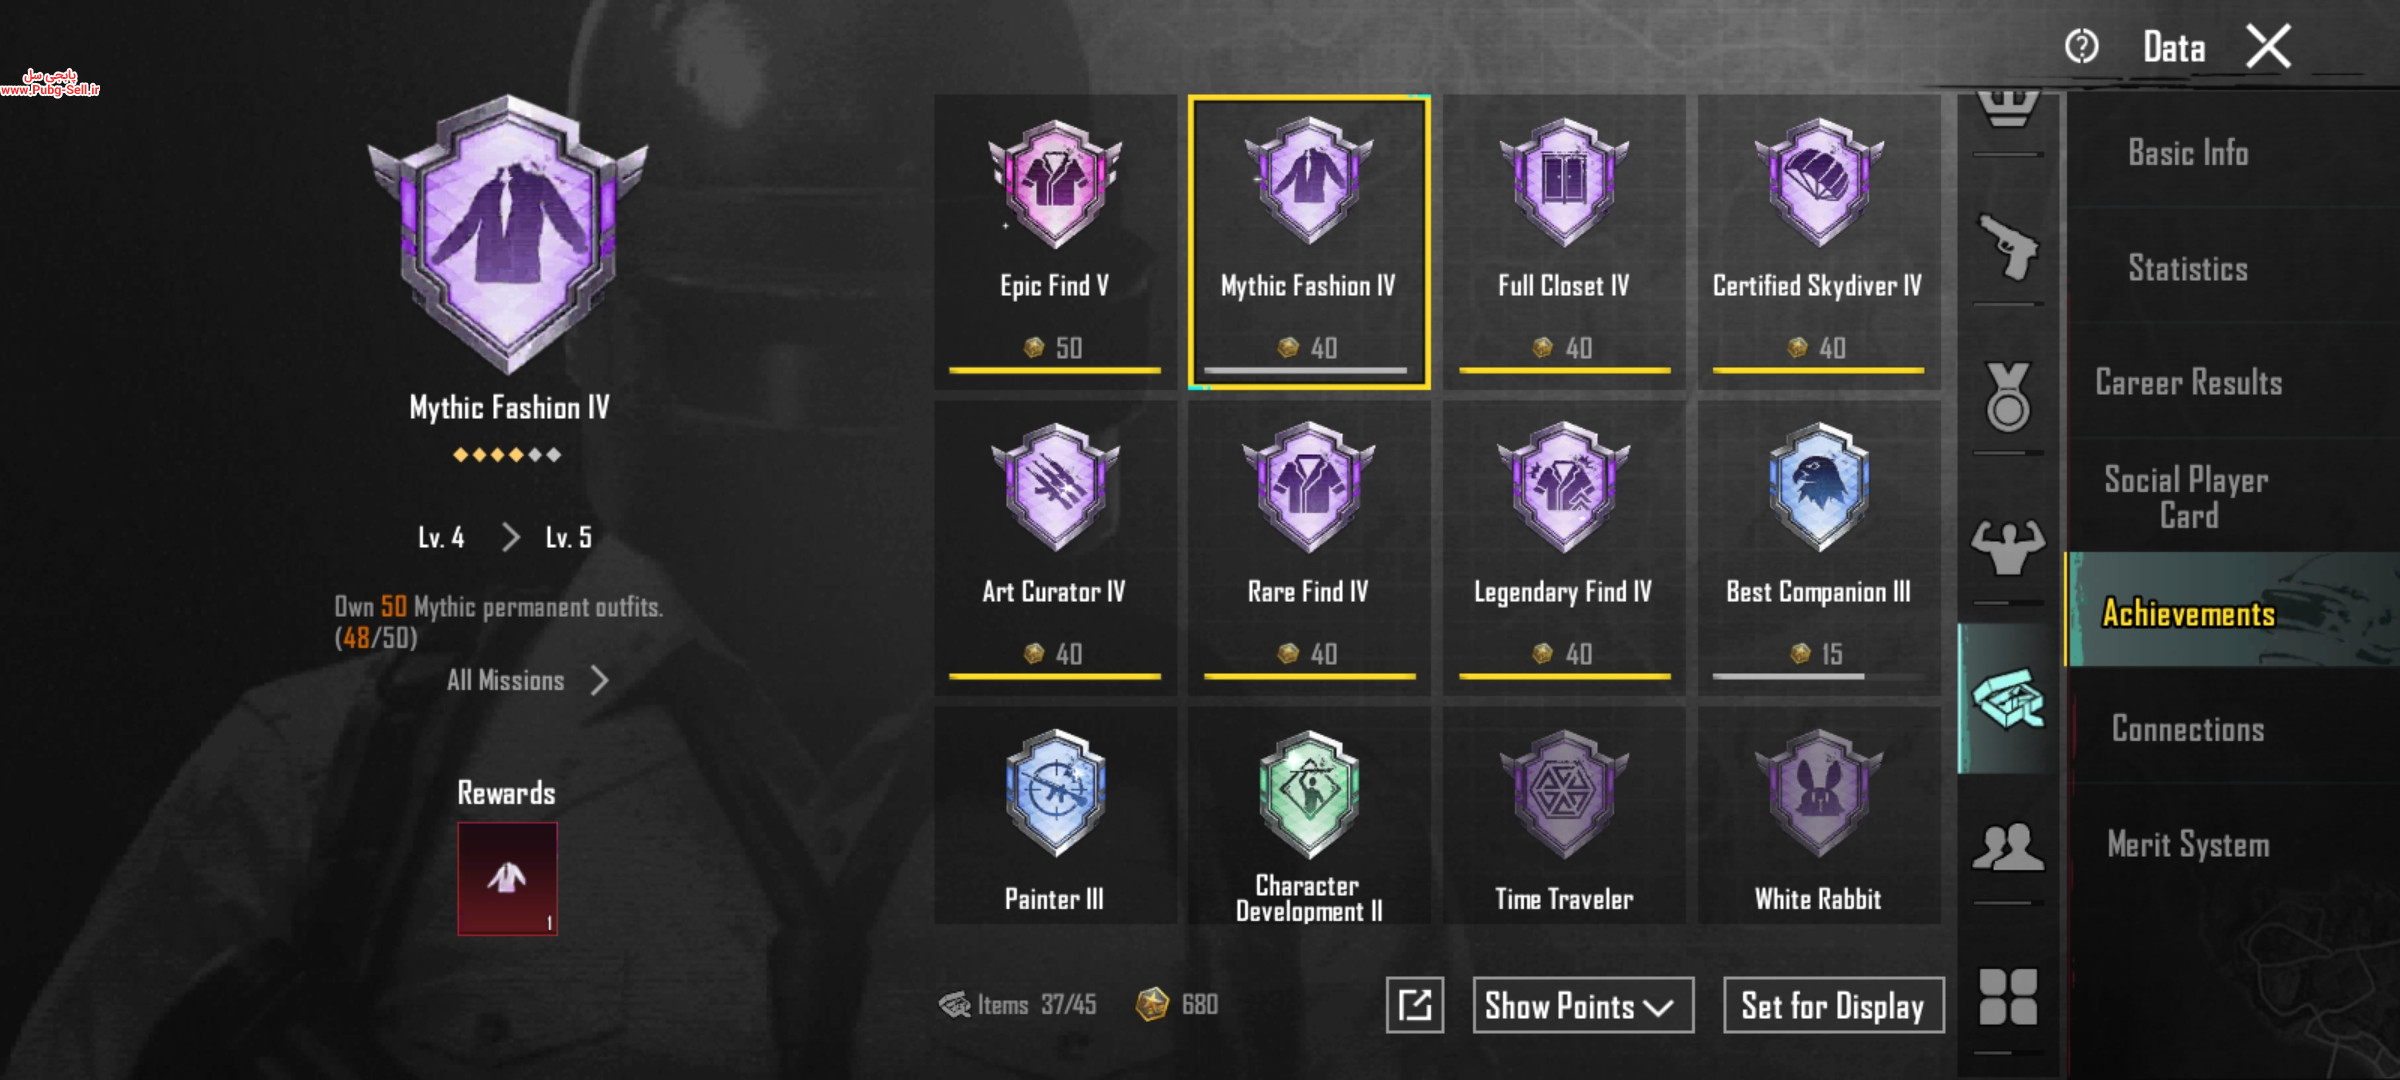Screen dimensions: 2400x1080
Task: Select the four-squares grid category icon
Action: coord(2008,997)
